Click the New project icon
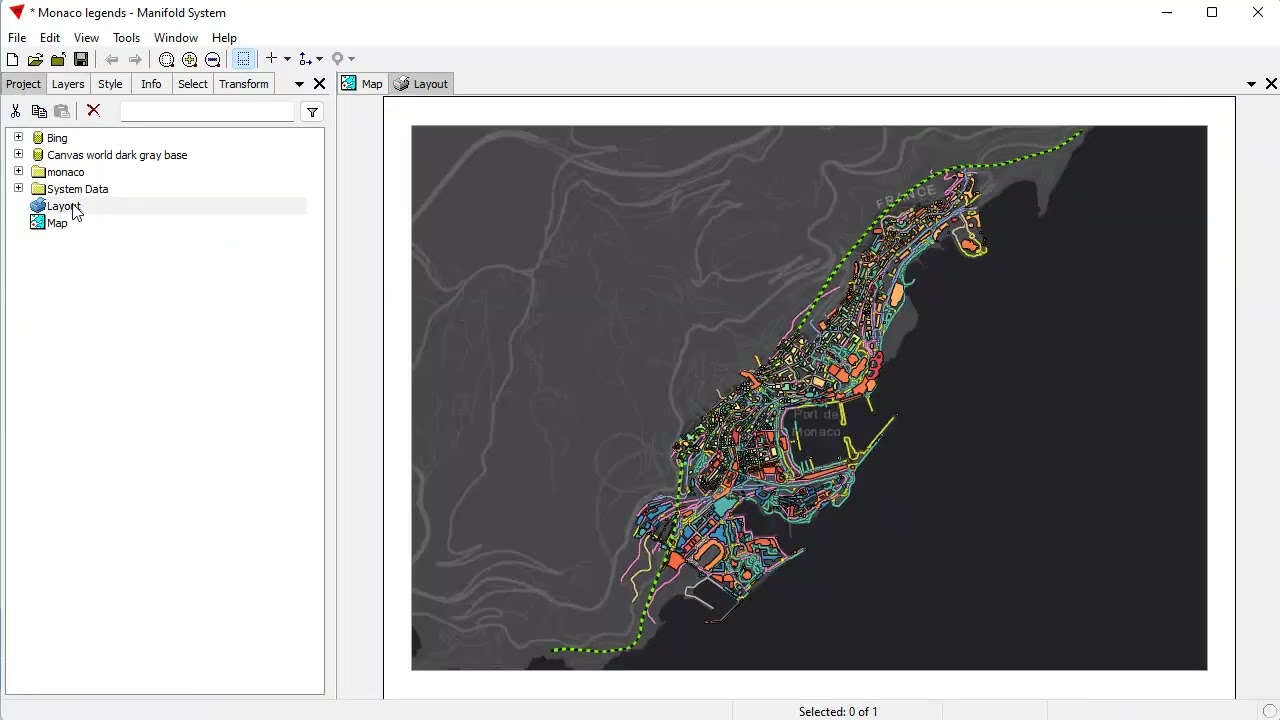1280x720 pixels. coord(12,60)
